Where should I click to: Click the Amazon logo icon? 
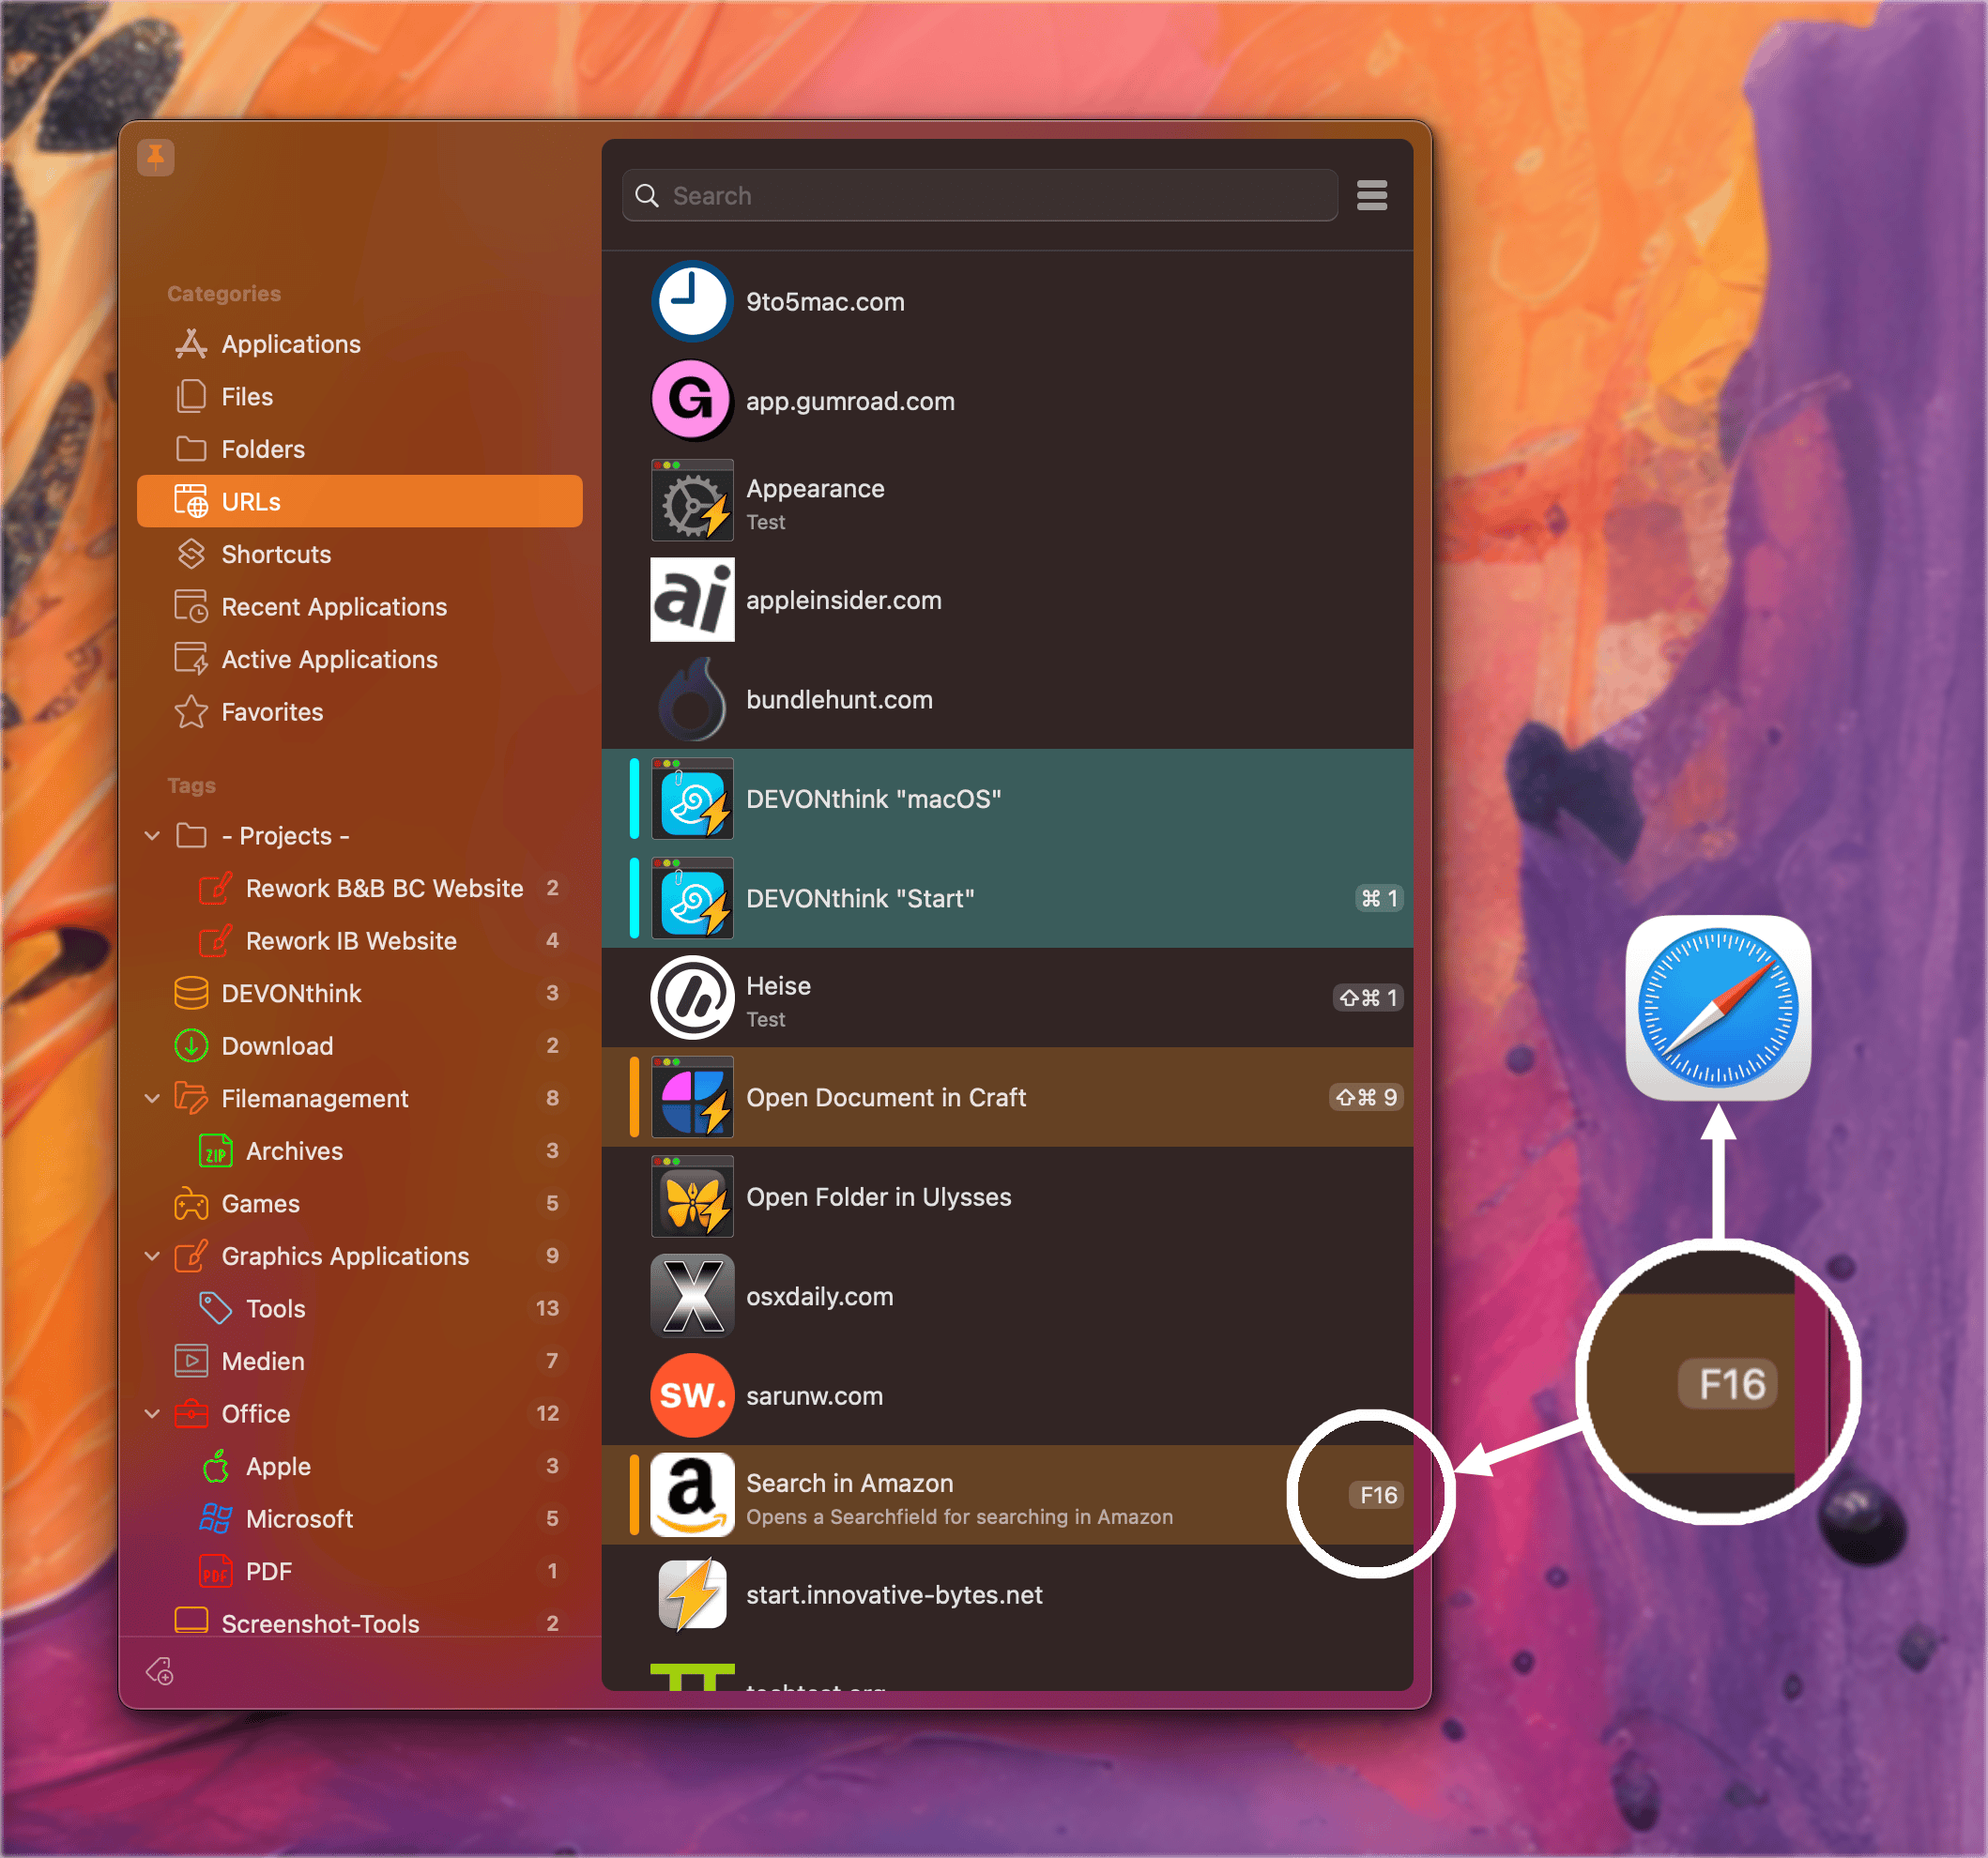click(x=692, y=1495)
